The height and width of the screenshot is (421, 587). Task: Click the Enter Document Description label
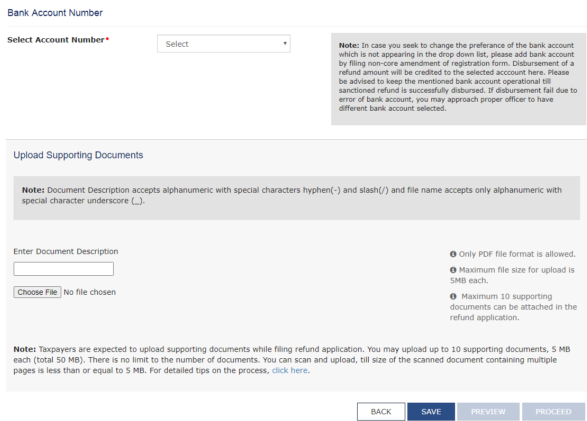pyautogui.click(x=66, y=251)
